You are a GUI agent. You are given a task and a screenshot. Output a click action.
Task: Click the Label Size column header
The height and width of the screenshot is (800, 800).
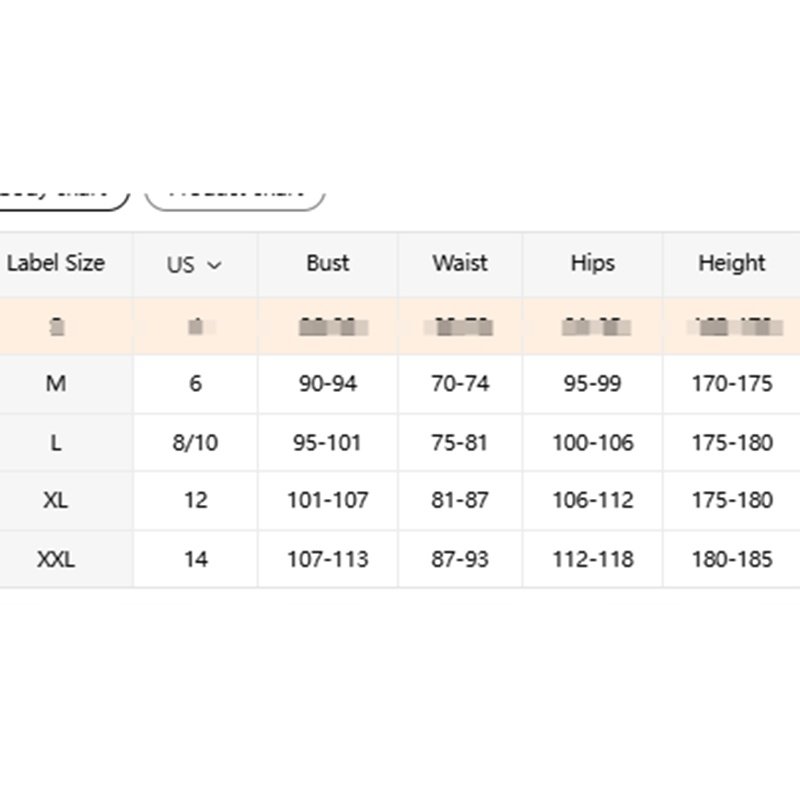click(56, 264)
